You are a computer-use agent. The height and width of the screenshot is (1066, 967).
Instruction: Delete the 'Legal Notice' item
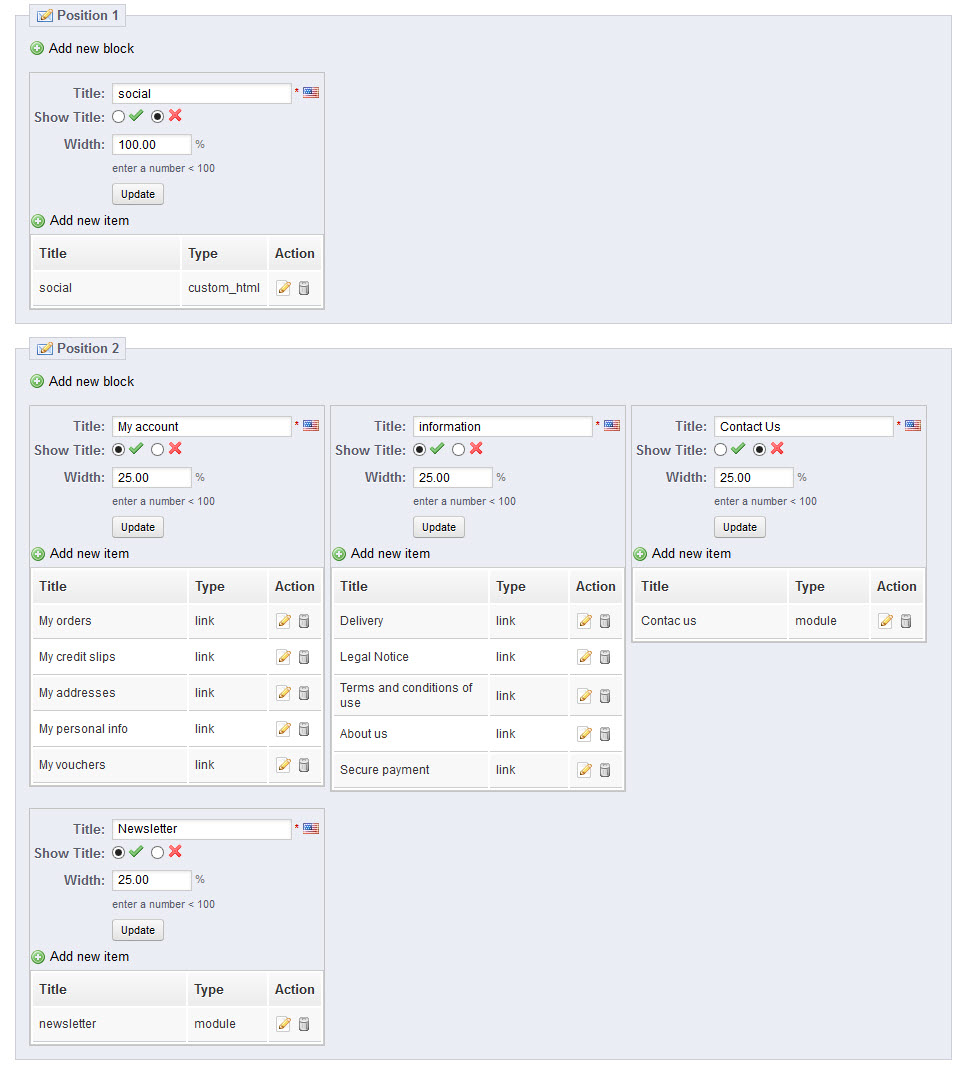point(605,657)
